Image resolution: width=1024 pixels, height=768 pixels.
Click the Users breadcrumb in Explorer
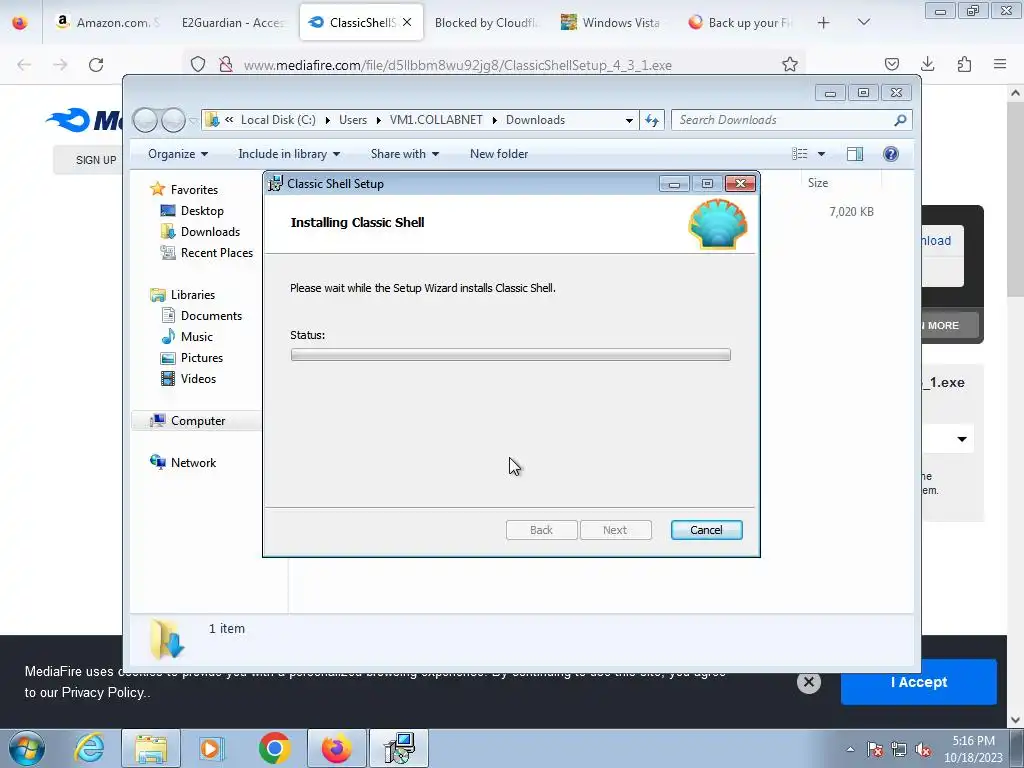353,120
